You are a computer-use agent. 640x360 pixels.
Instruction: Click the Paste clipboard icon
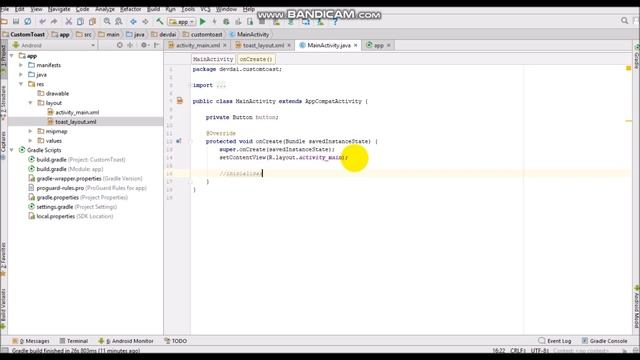pos(93,21)
